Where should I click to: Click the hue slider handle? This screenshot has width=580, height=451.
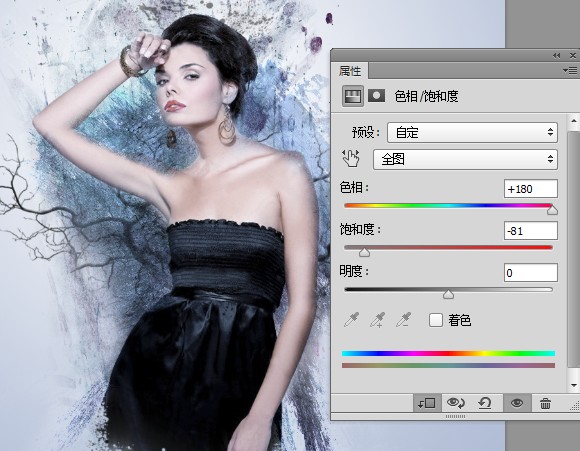click(x=552, y=210)
